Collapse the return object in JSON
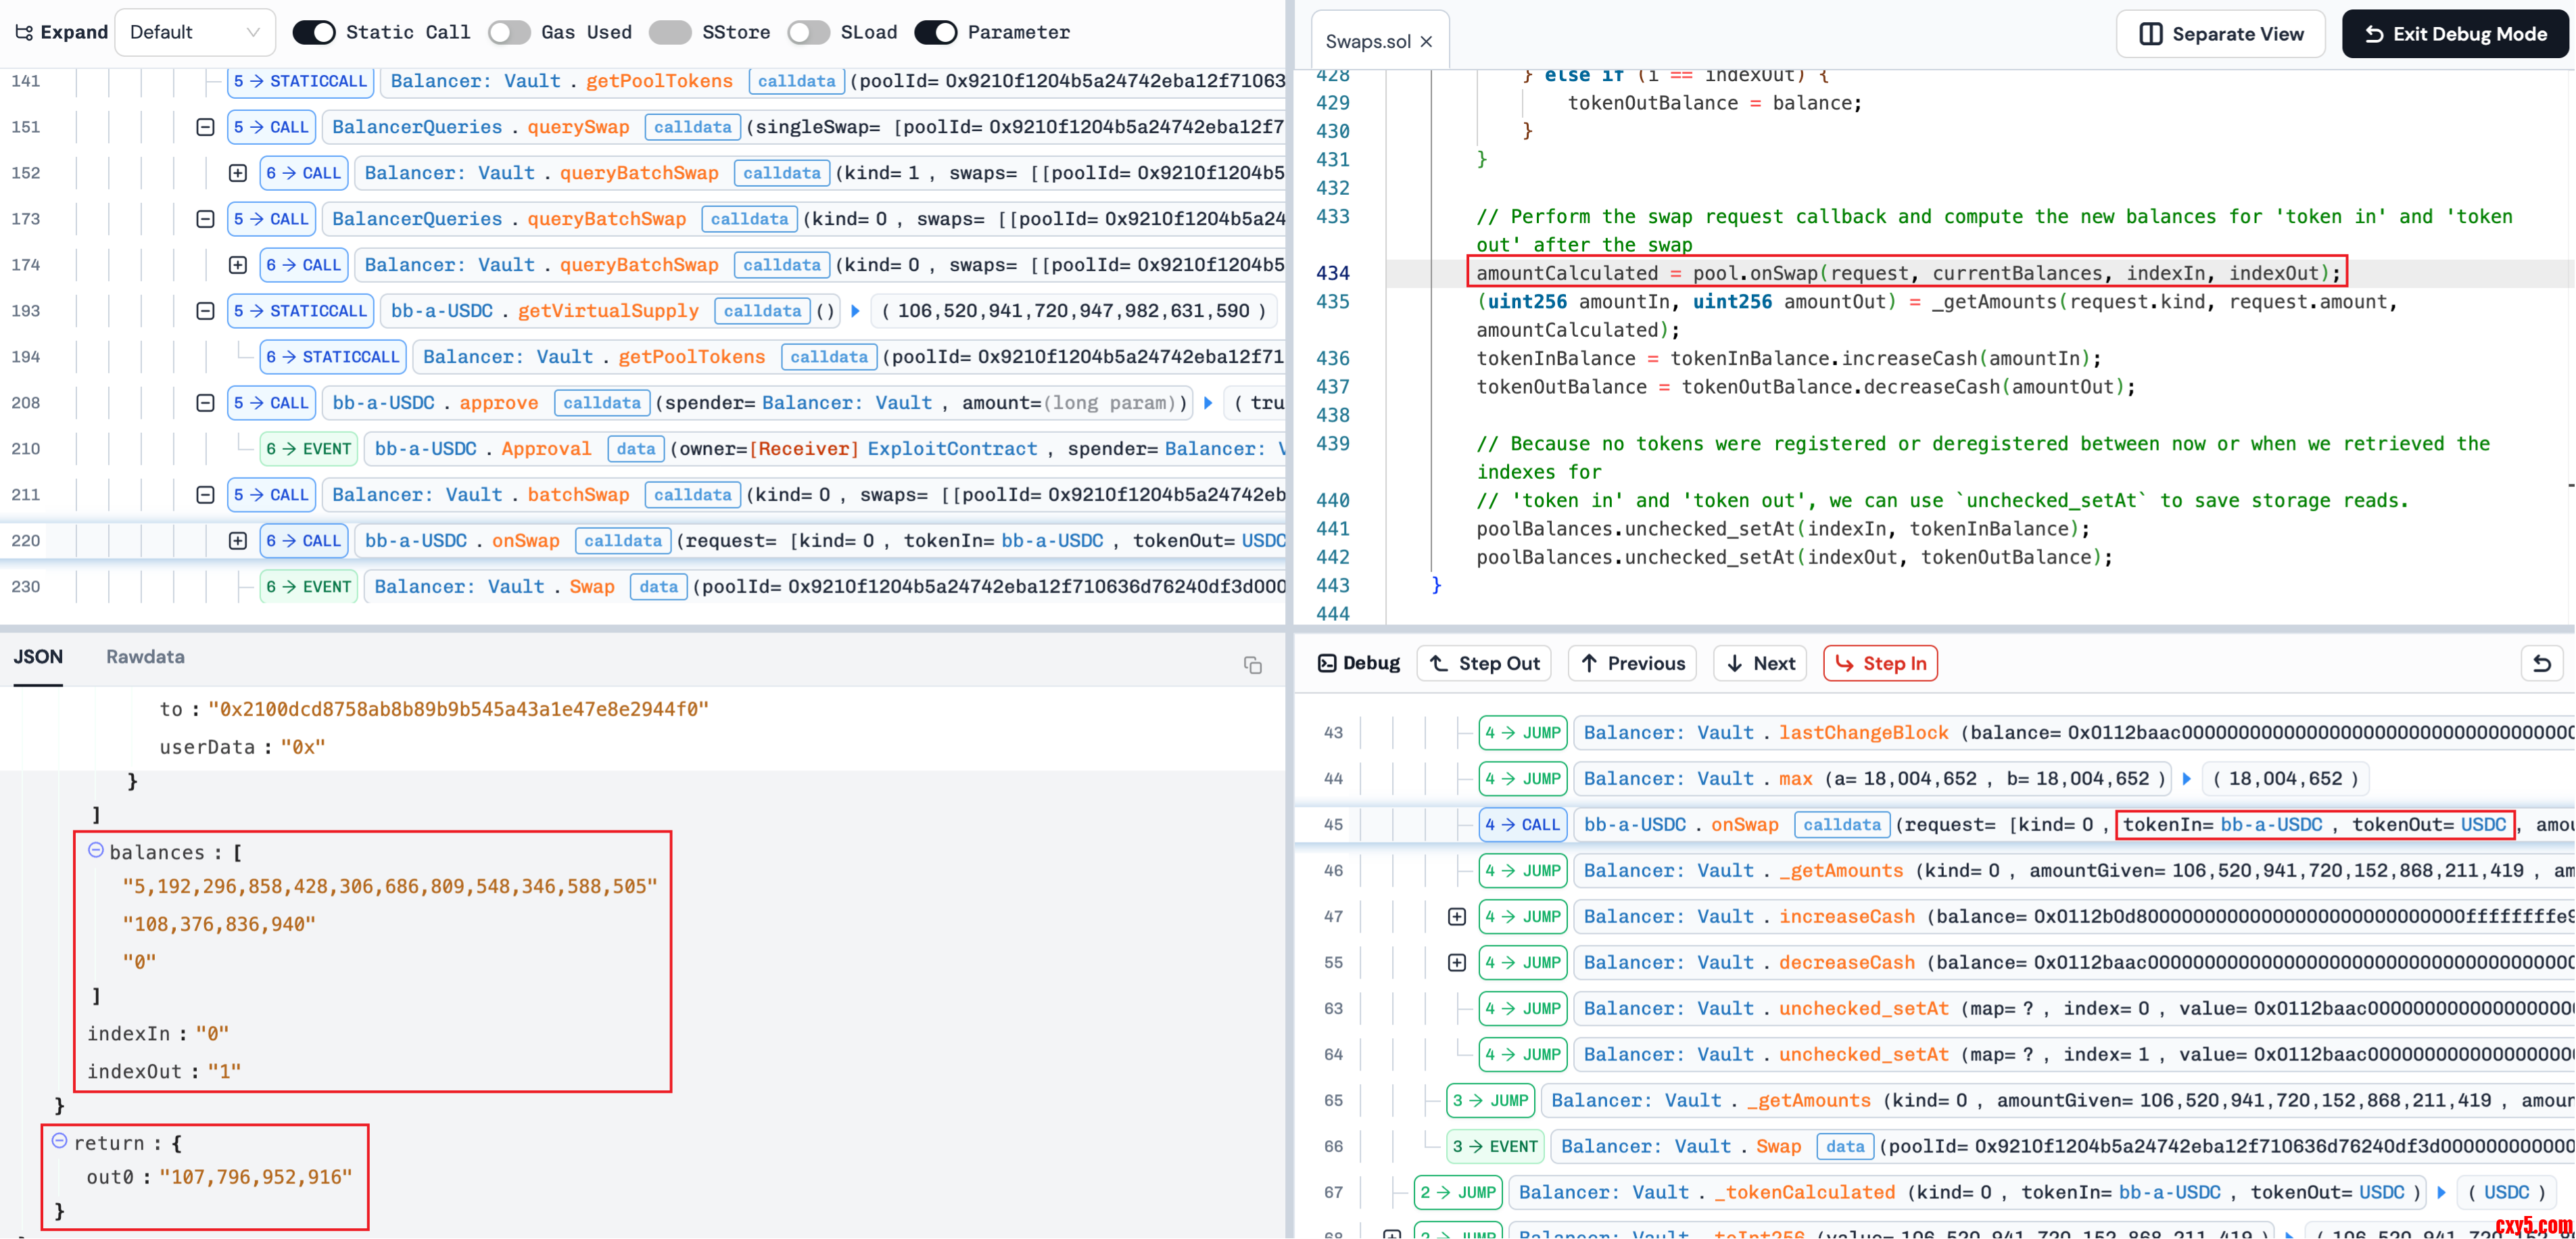2576x1239 pixels. 60,1141
